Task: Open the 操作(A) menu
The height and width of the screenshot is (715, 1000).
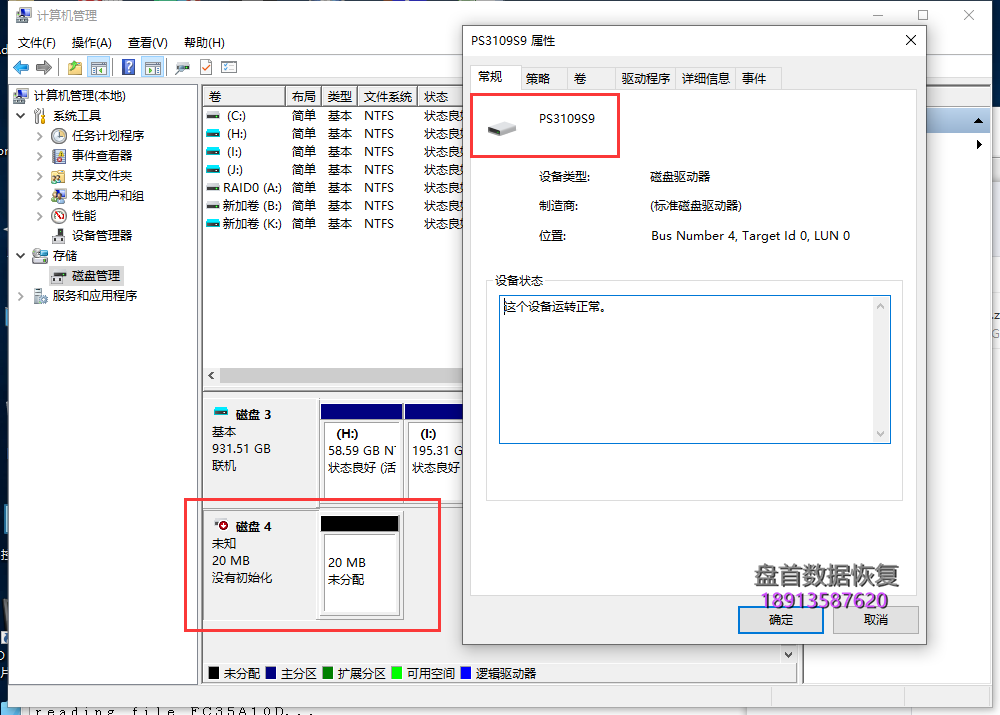Action: click(x=91, y=42)
